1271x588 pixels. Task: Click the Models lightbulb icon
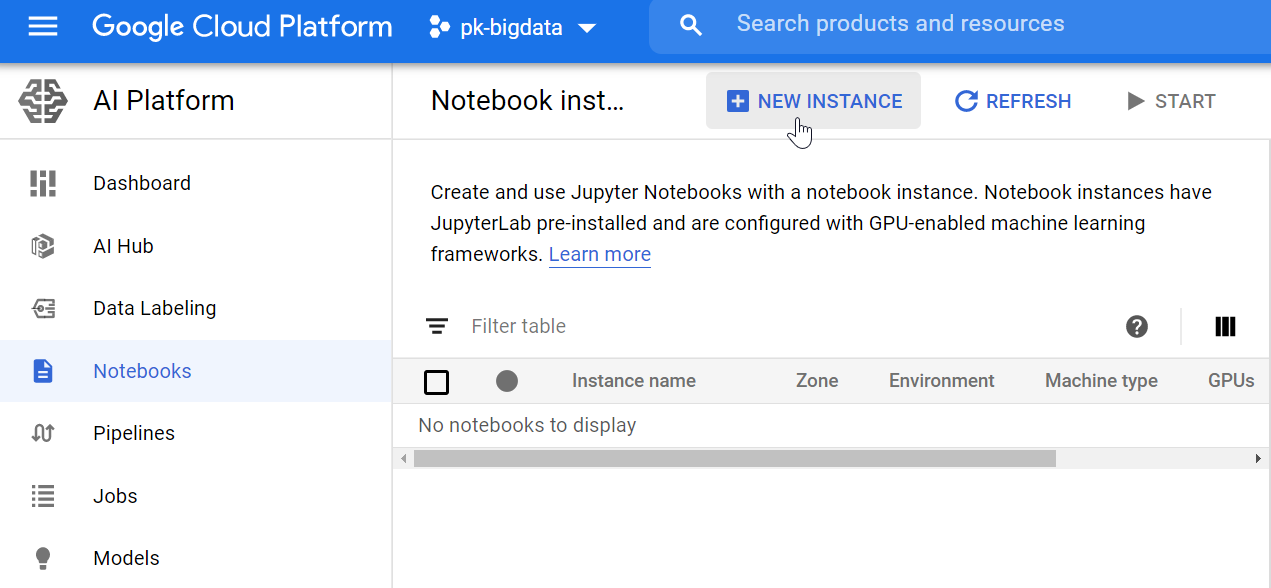click(x=43, y=558)
